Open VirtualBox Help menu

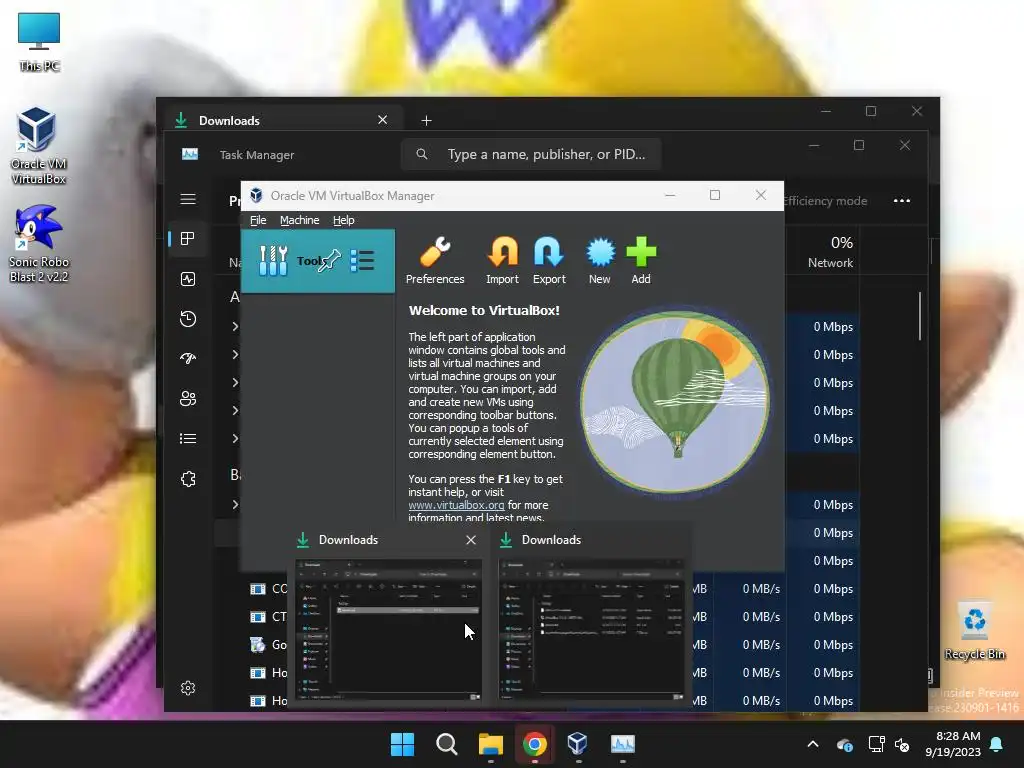344,220
